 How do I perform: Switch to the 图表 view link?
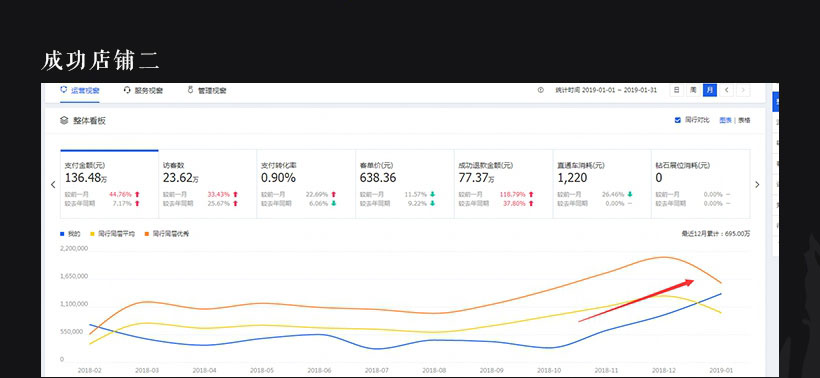click(725, 120)
